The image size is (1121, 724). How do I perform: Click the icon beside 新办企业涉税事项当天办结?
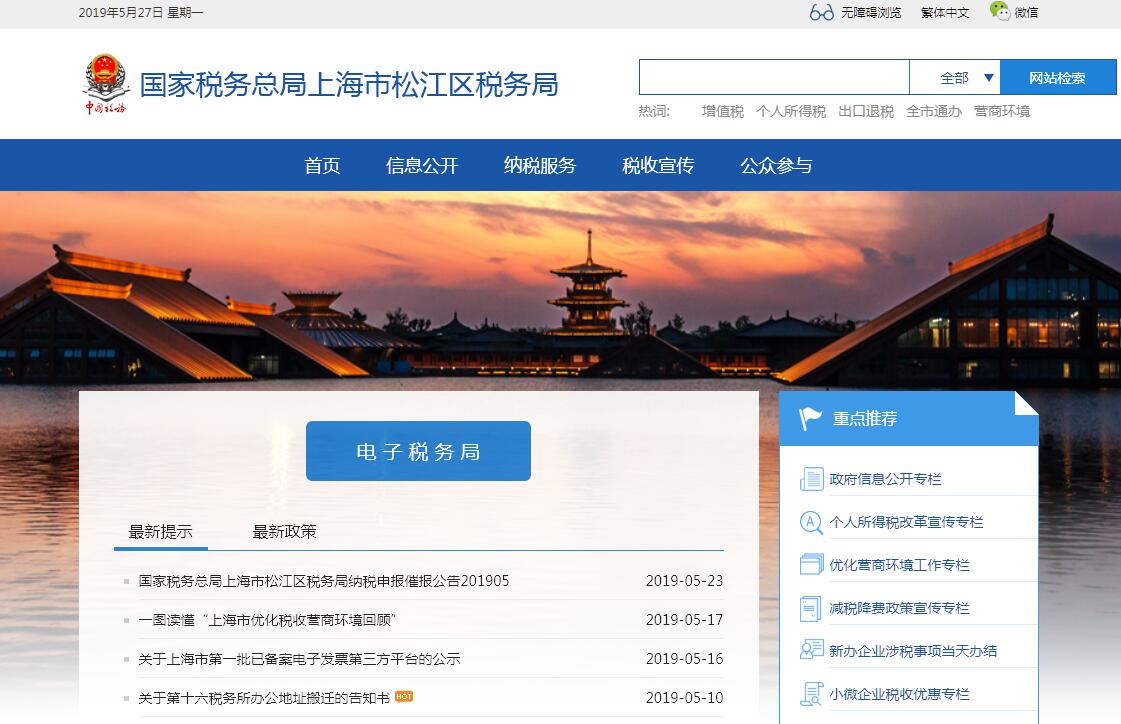pyautogui.click(x=811, y=651)
